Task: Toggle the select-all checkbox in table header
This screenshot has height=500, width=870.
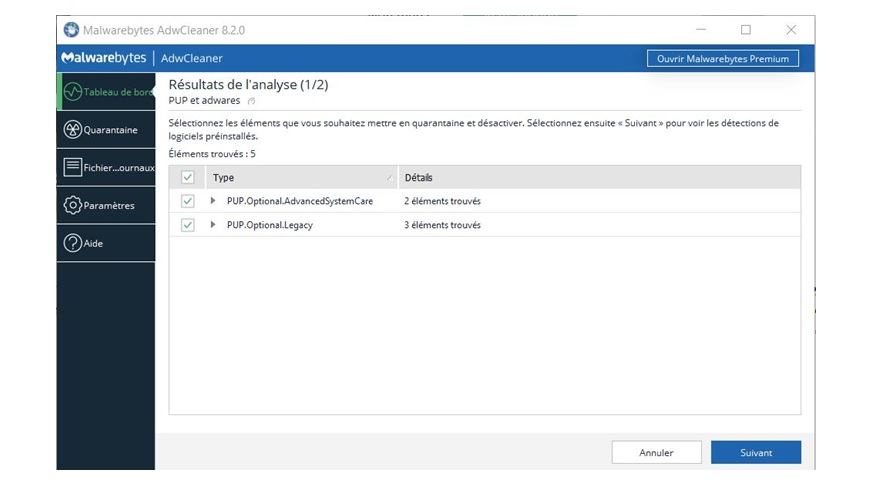Action: click(x=188, y=178)
